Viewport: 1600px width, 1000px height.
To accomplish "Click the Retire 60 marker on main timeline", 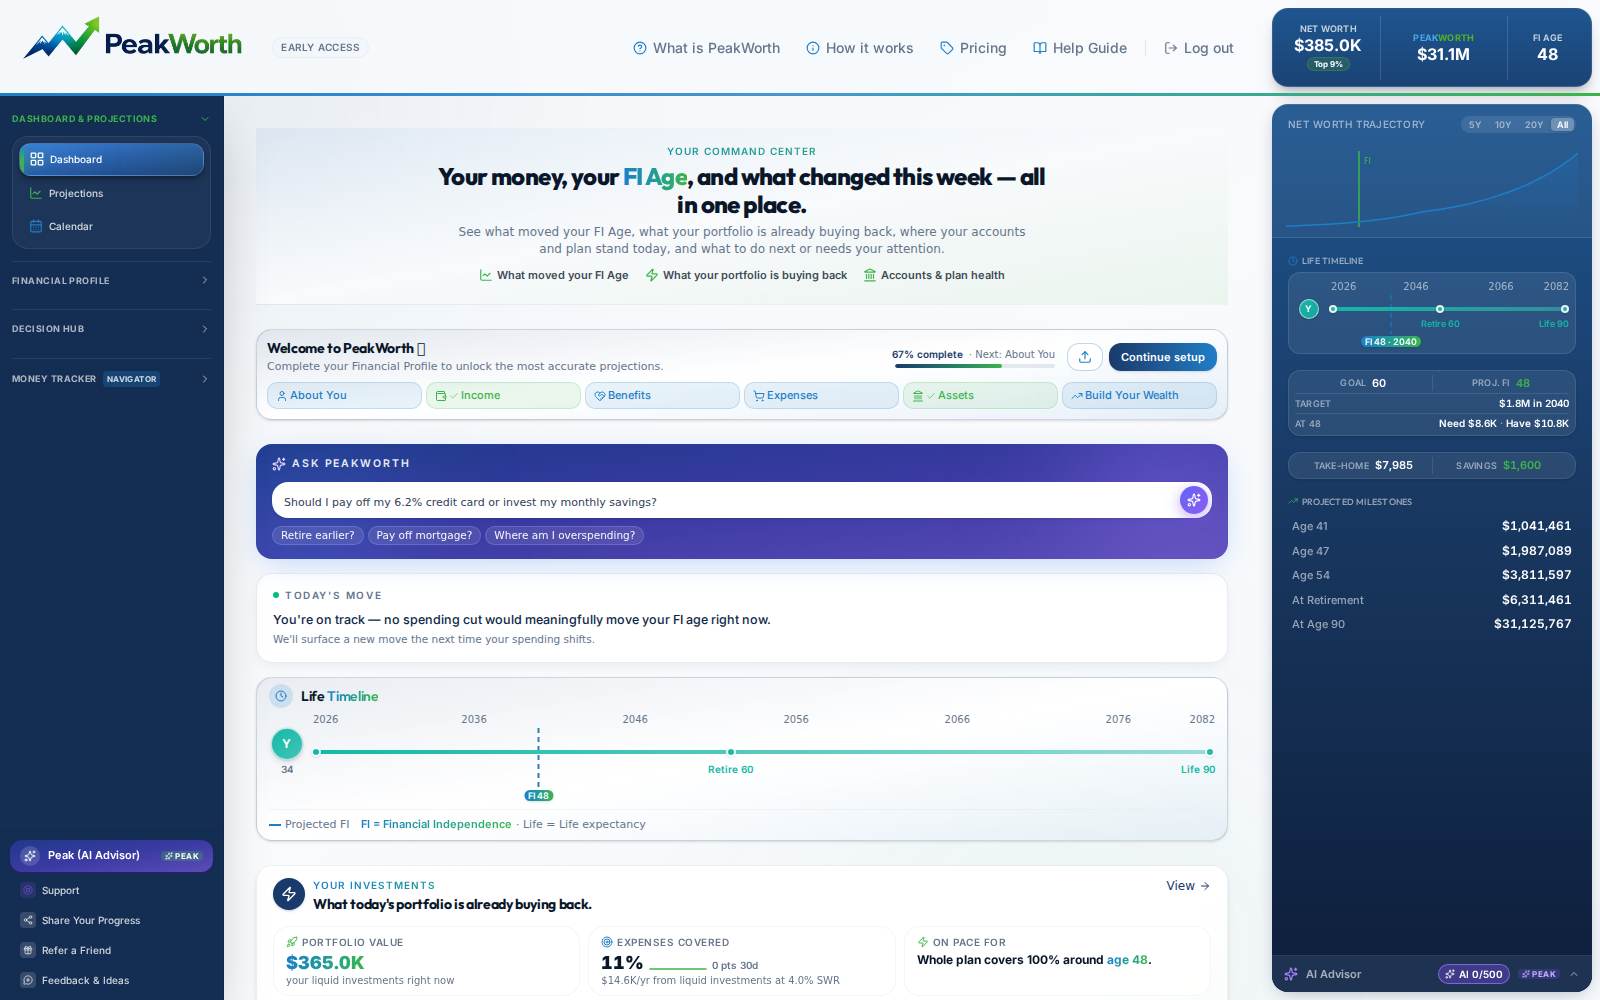I will pos(731,752).
